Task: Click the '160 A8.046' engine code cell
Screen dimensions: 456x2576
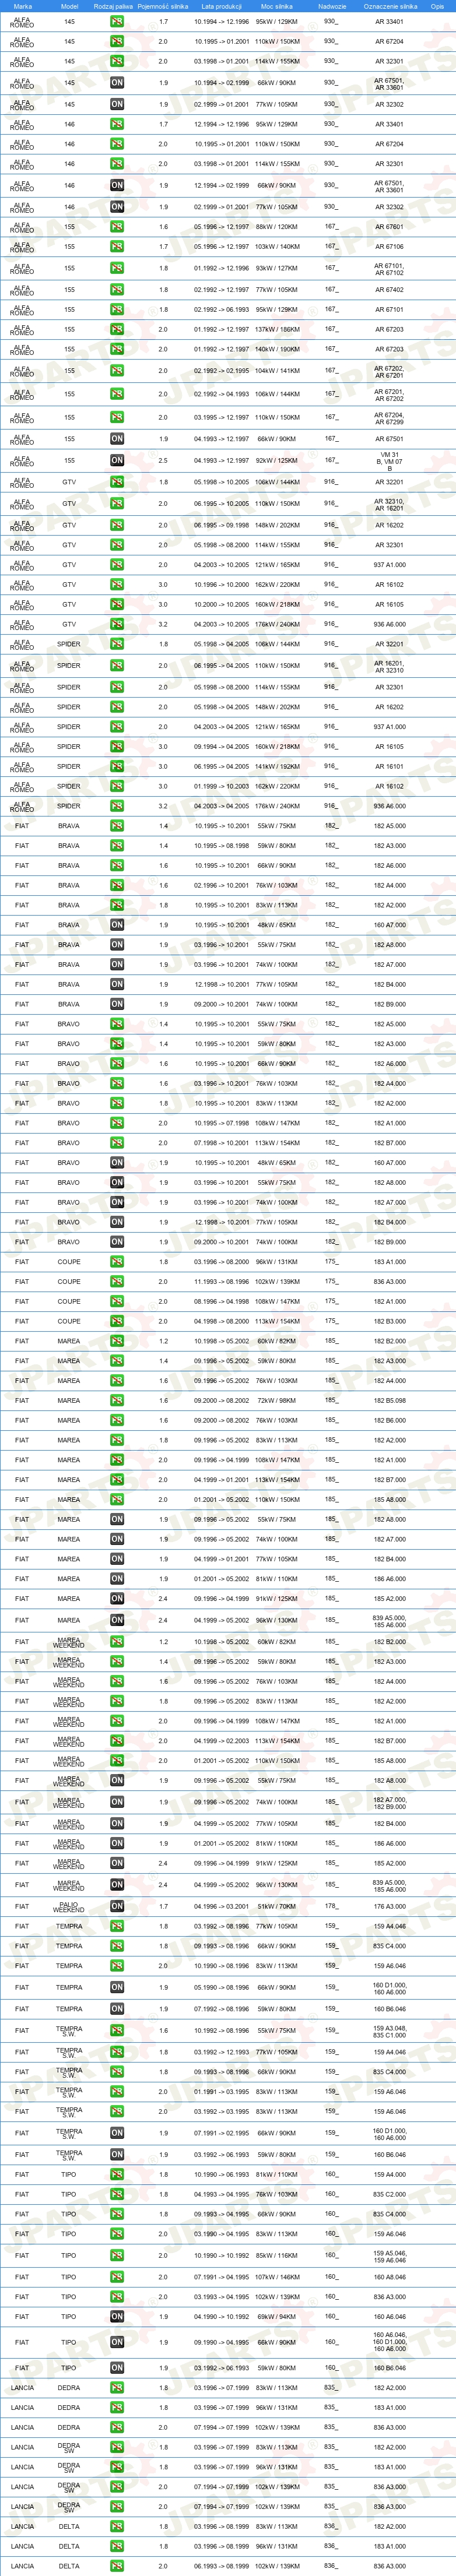Action: pos(390,2277)
